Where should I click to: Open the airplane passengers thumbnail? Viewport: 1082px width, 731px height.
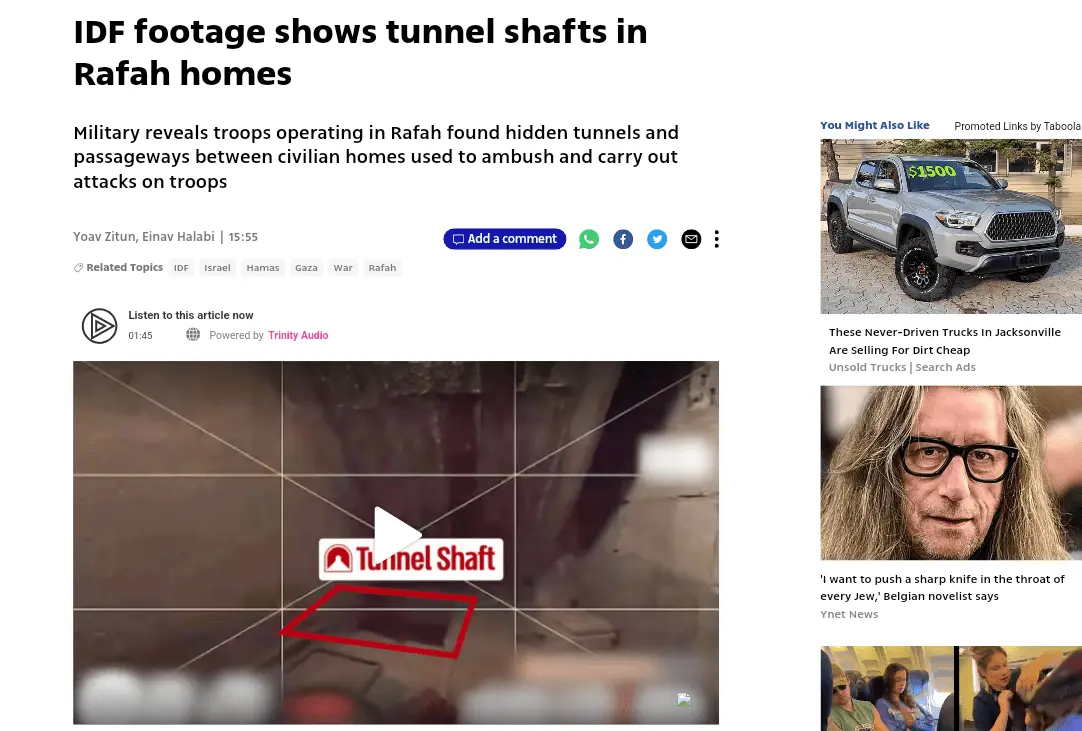[951, 688]
